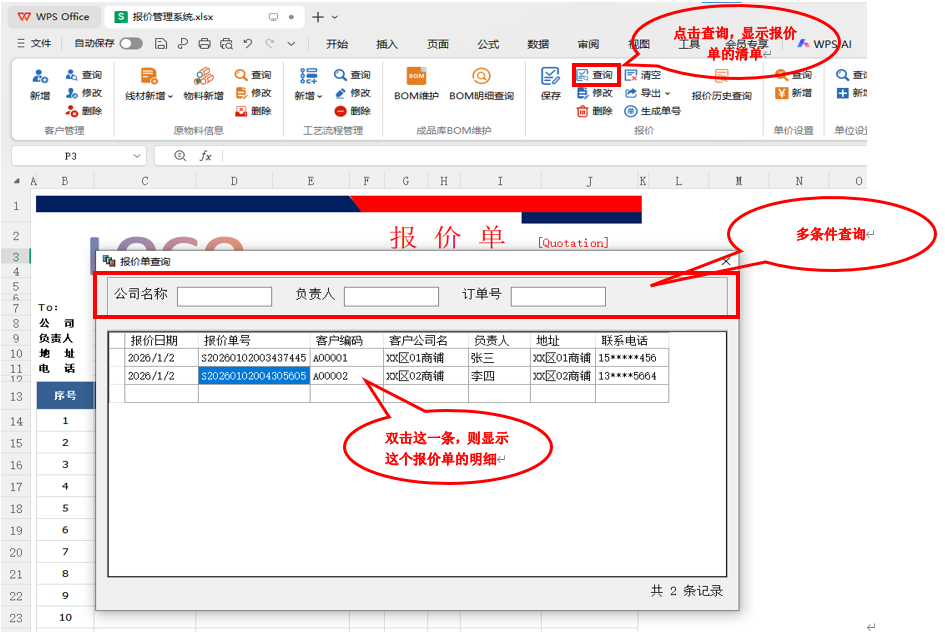Click 修改 in 客户管理 group
The image size is (945, 632).
[x=84, y=93]
